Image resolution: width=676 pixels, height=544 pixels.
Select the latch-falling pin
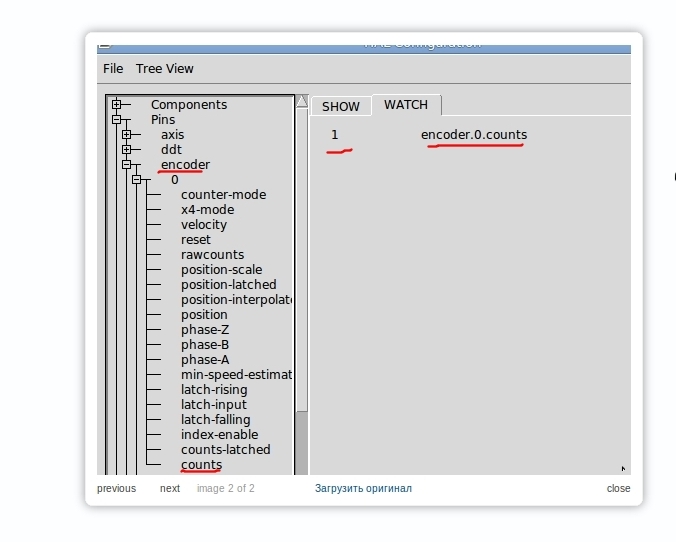coord(215,420)
